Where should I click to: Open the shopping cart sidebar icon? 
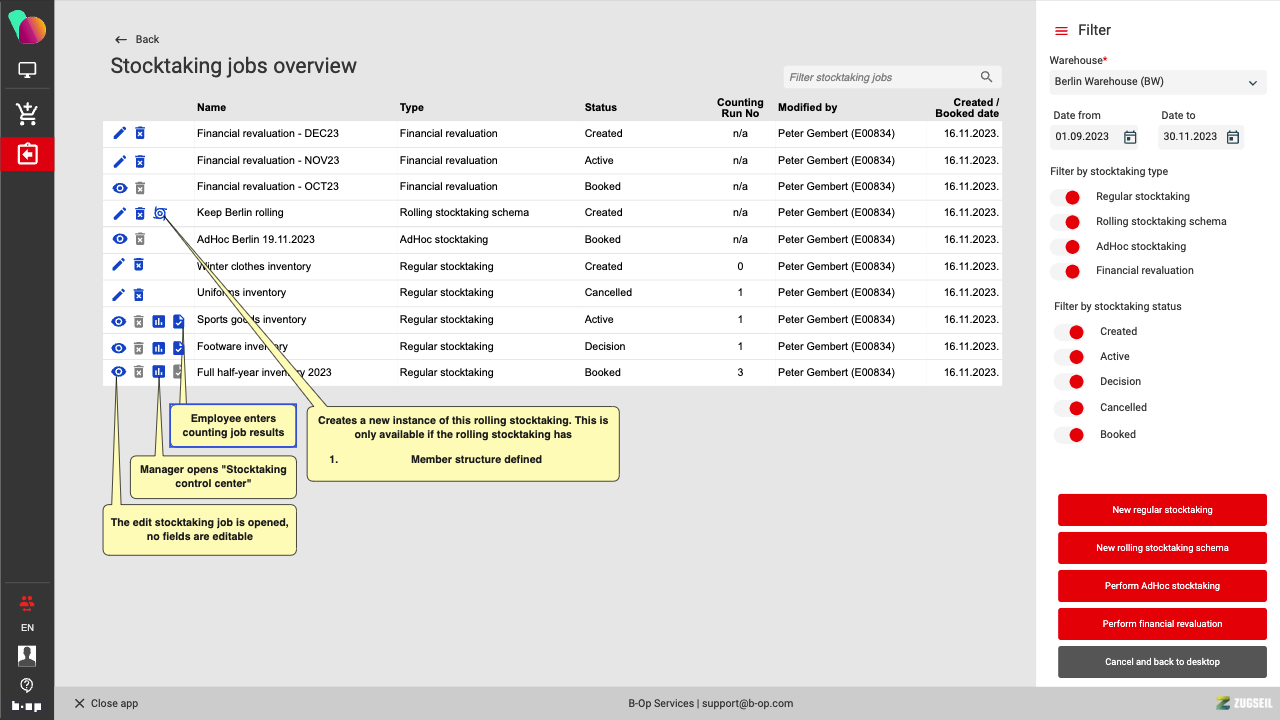[x=27, y=114]
